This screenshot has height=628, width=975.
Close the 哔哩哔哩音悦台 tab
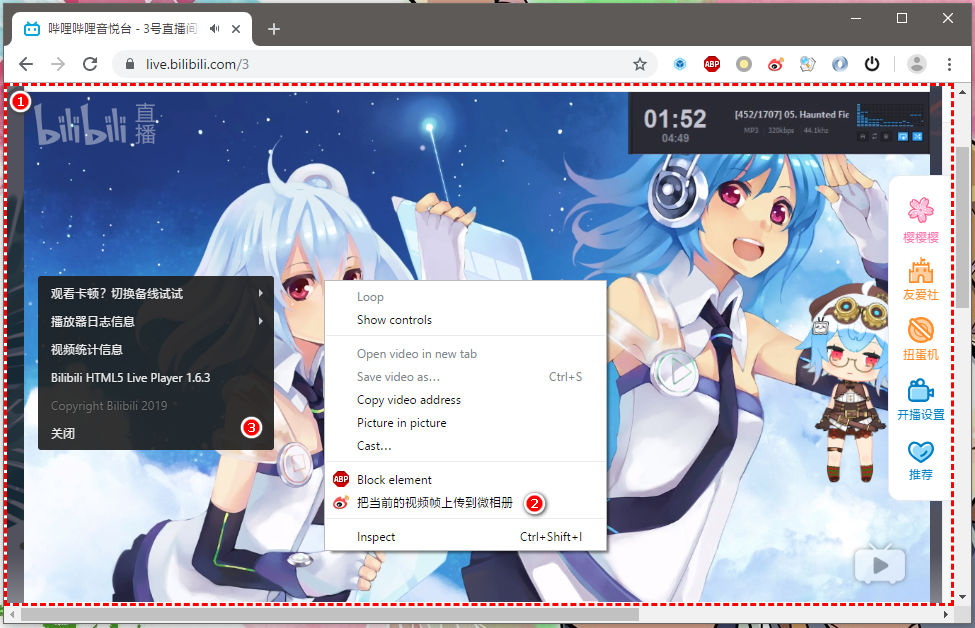point(236,29)
